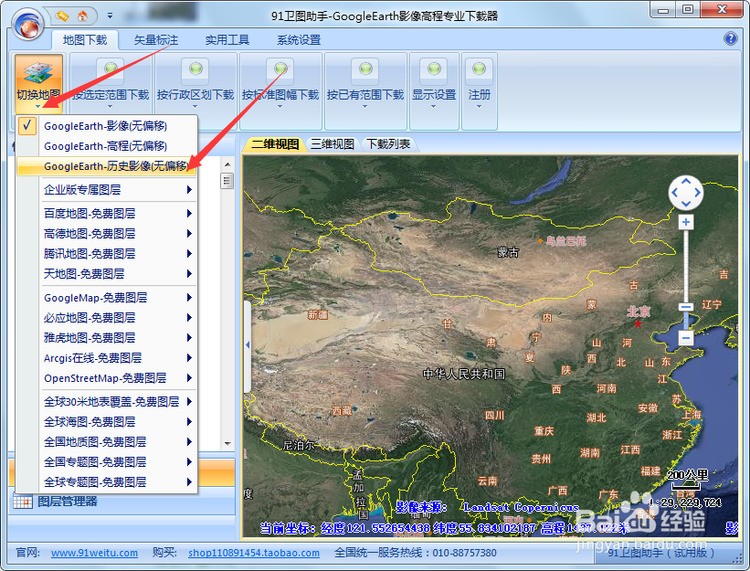The height and width of the screenshot is (571, 750).
Task: Expand the 百度地图-免费图层 submenu
Action: point(107,213)
